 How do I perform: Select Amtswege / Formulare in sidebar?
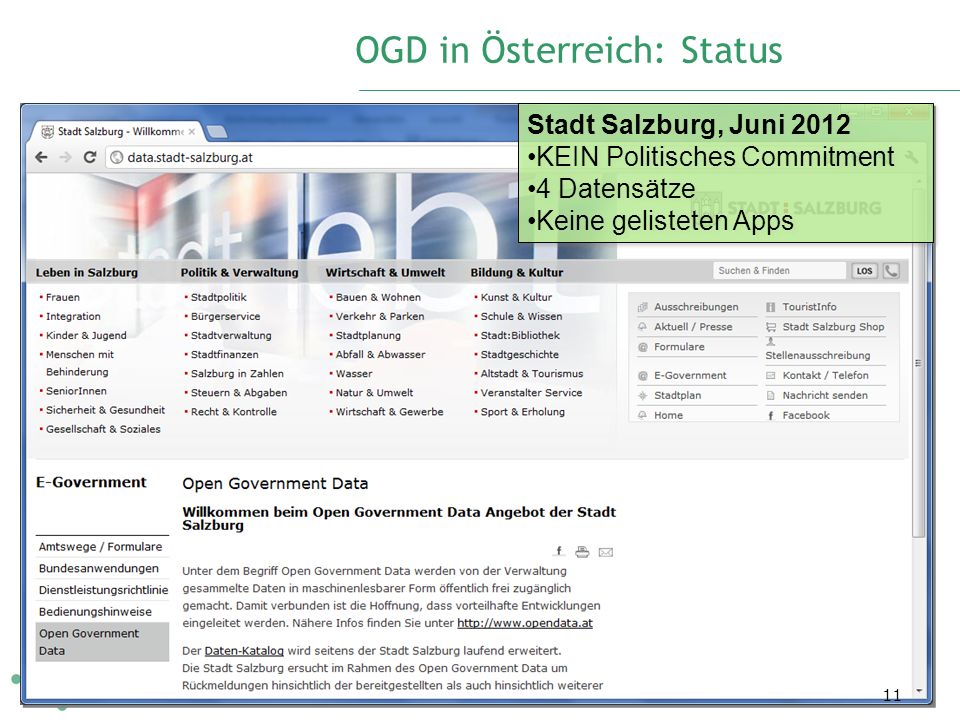coord(101,547)
